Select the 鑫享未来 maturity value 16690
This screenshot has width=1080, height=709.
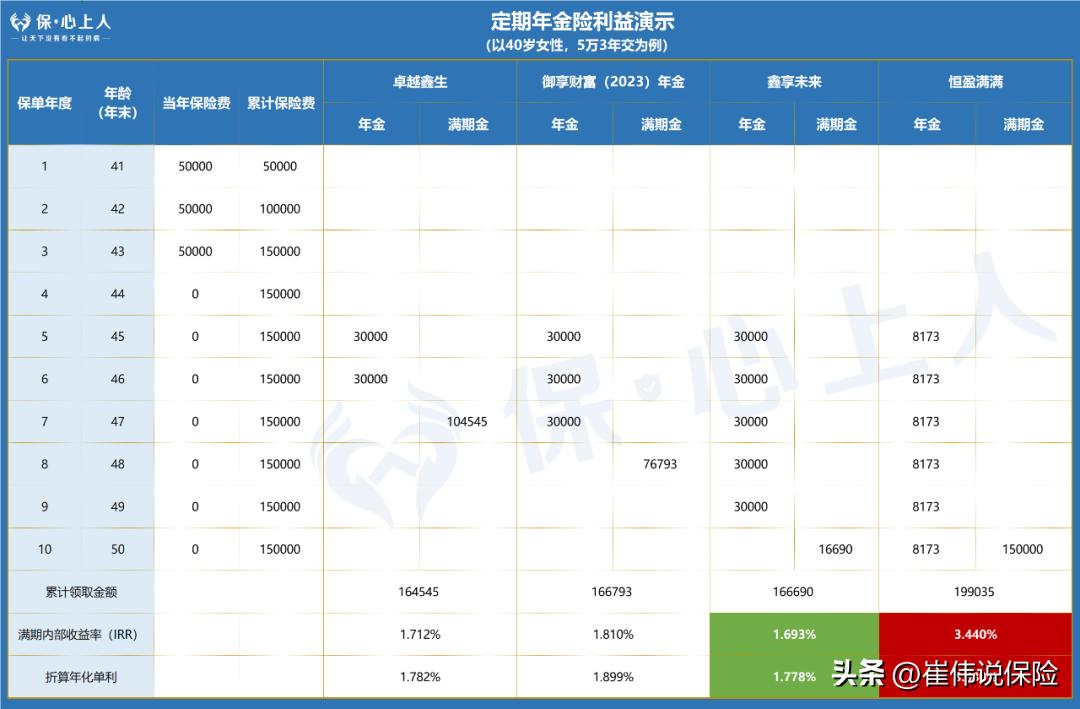point(835,550)
